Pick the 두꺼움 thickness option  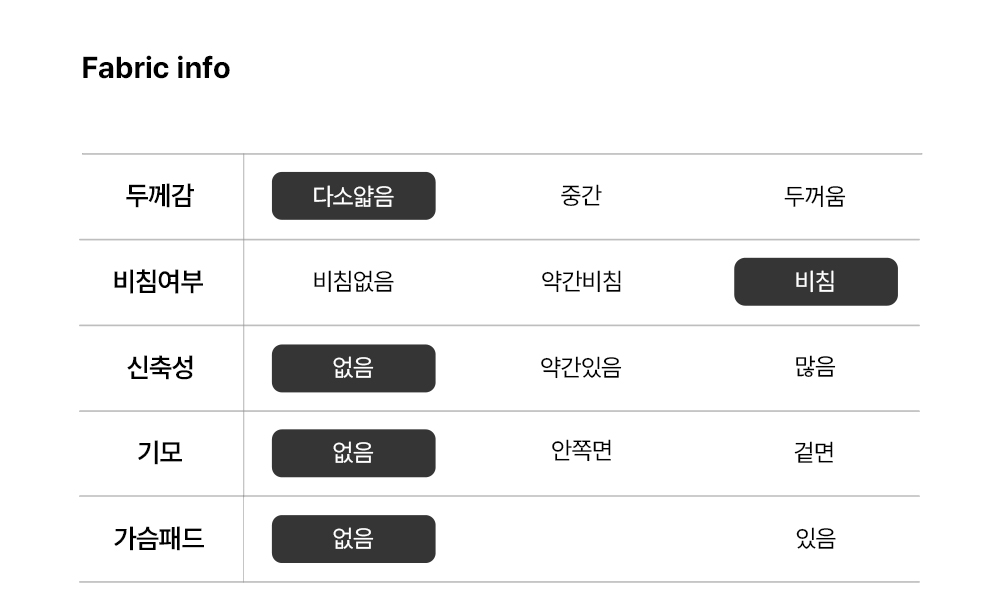coord(814,196)
